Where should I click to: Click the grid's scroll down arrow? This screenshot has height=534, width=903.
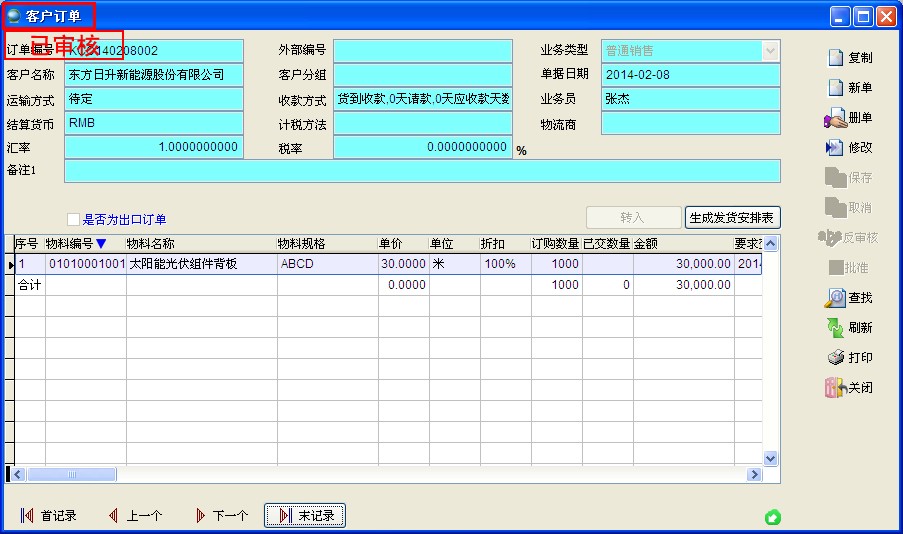[771, 459]
